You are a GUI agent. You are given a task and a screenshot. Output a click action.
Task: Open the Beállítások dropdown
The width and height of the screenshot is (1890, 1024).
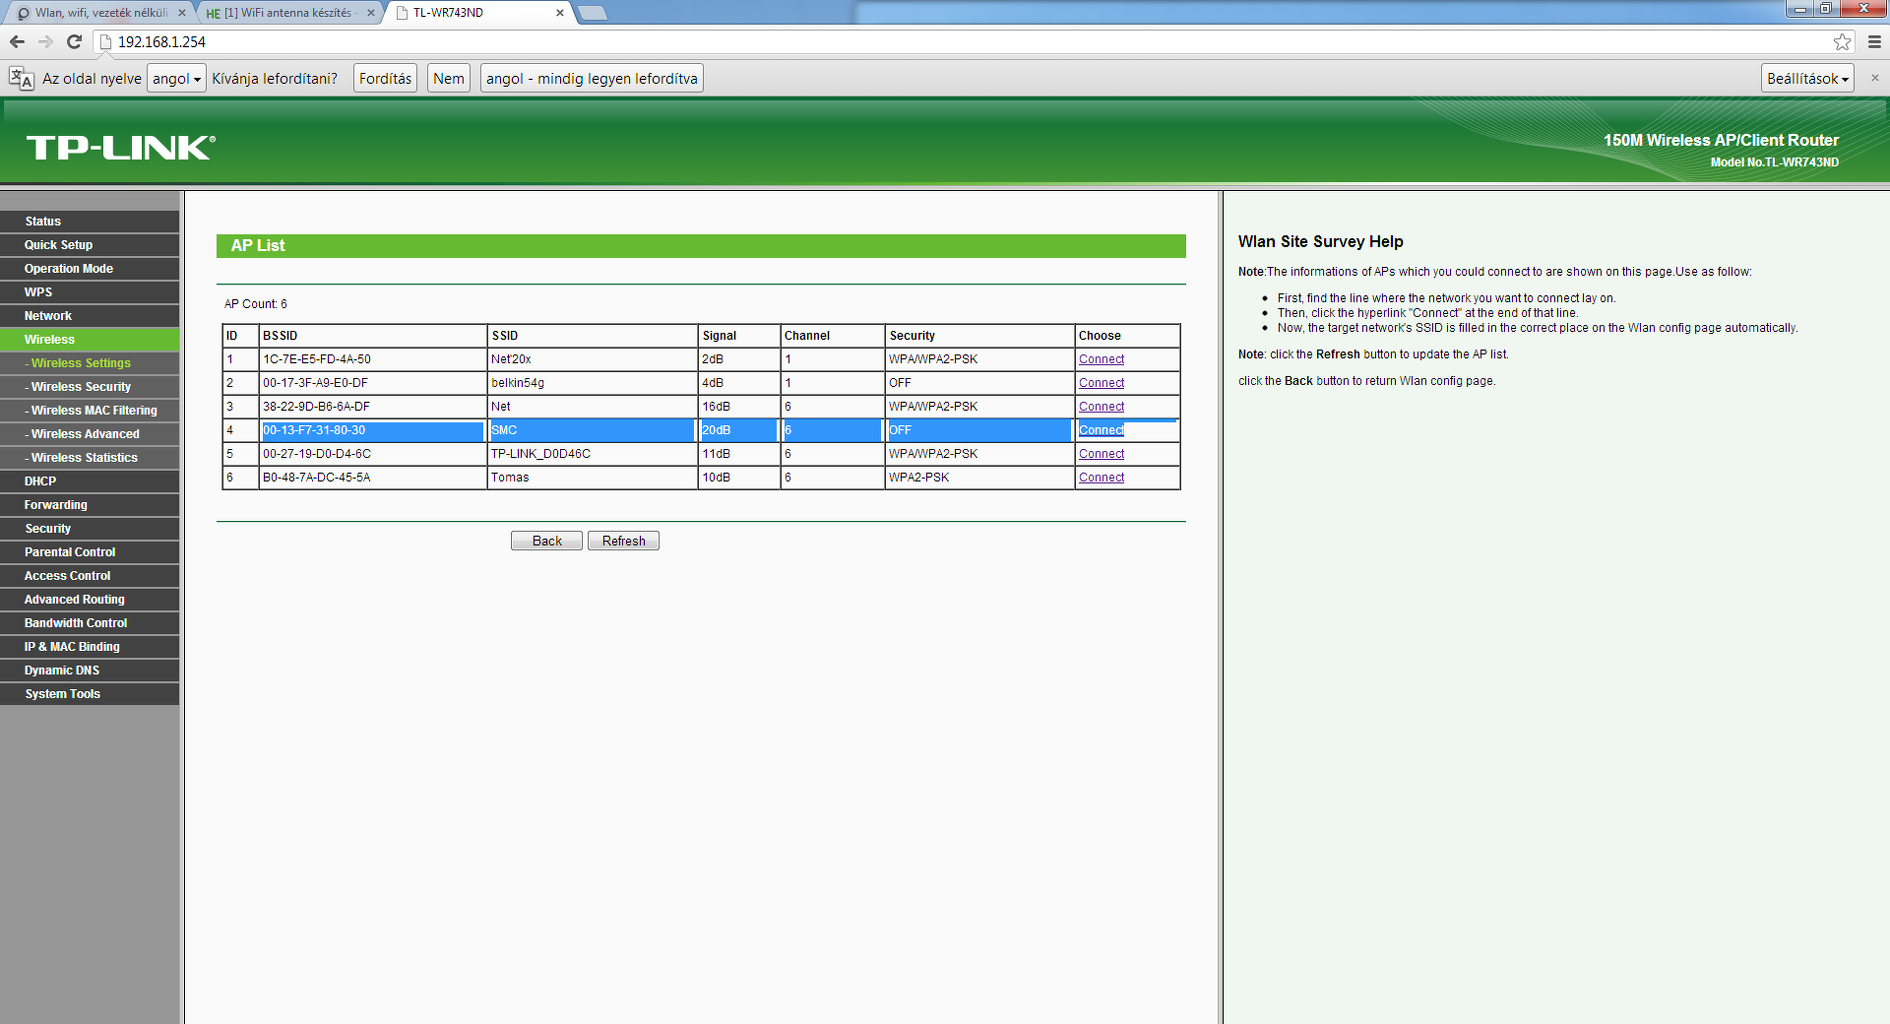coord(1808,78)
